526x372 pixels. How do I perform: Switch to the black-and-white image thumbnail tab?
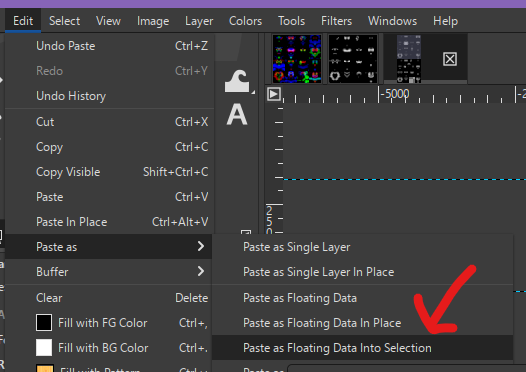pos(353,59)
